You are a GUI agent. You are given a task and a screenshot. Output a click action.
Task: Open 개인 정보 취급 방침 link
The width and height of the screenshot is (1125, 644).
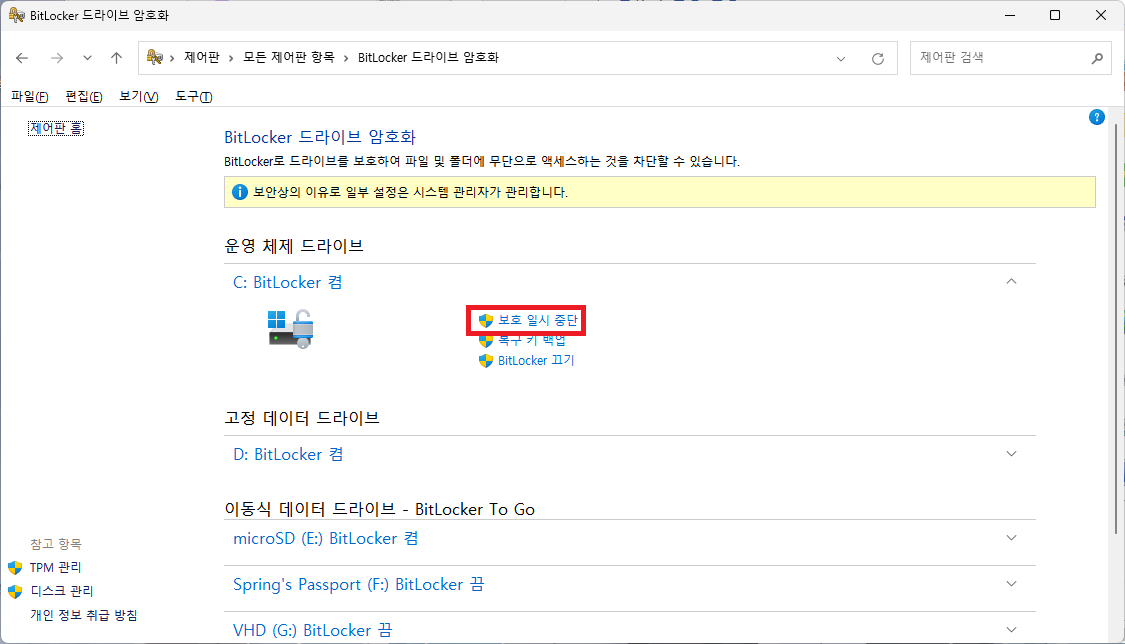coord(83,615)
